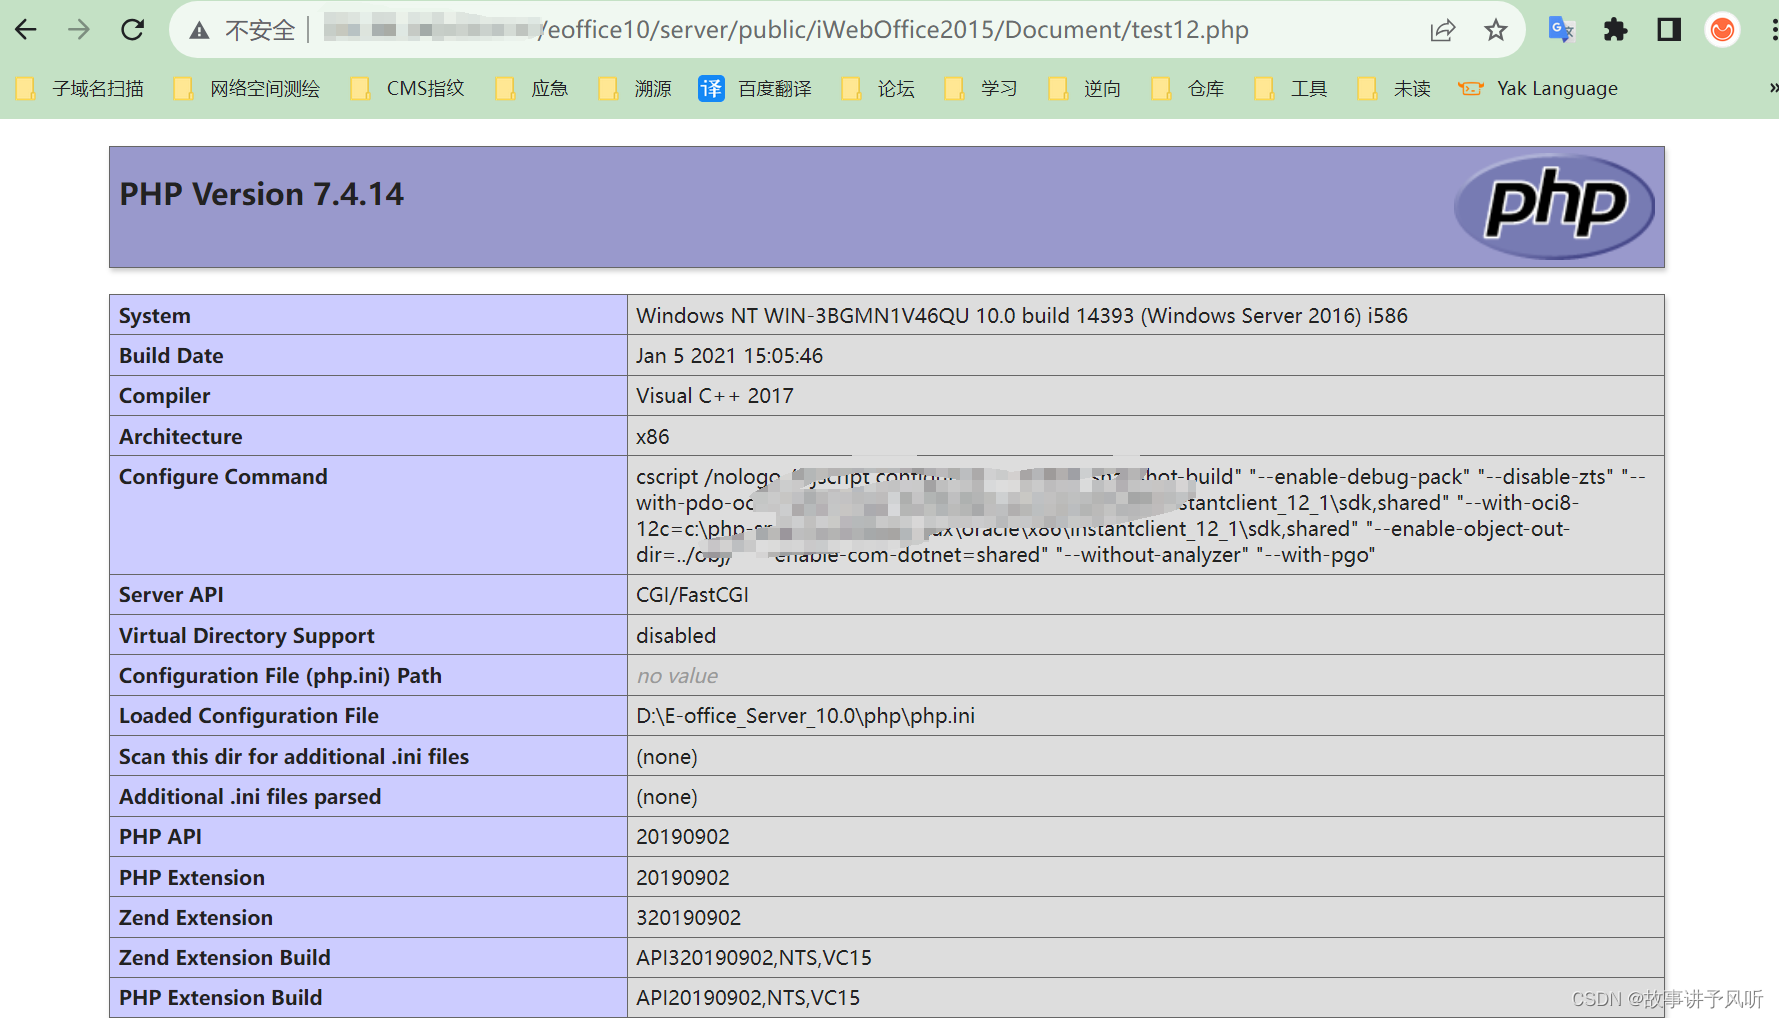The width and height of the screenshot is (1779, 1018).
Task: Select the Windows NT WIN-3BGMN1V46QU system value
Action: point(1022,316)
